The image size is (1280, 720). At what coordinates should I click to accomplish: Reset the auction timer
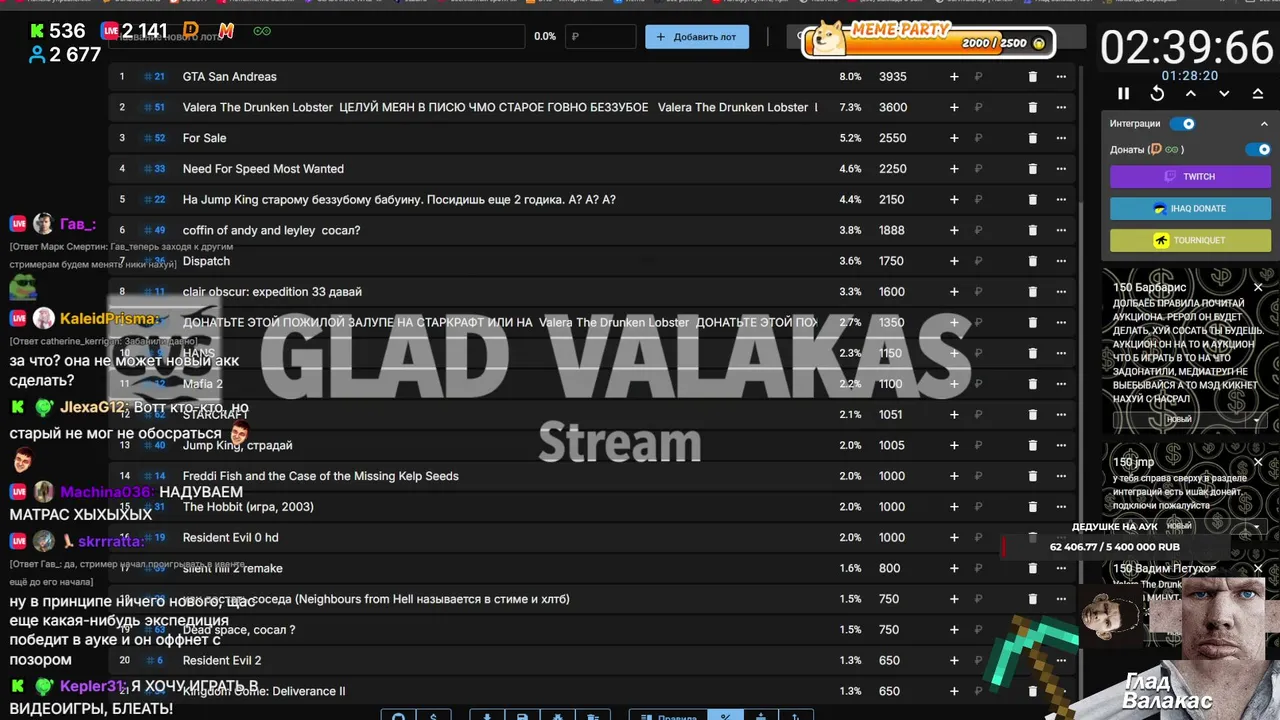1157,93
